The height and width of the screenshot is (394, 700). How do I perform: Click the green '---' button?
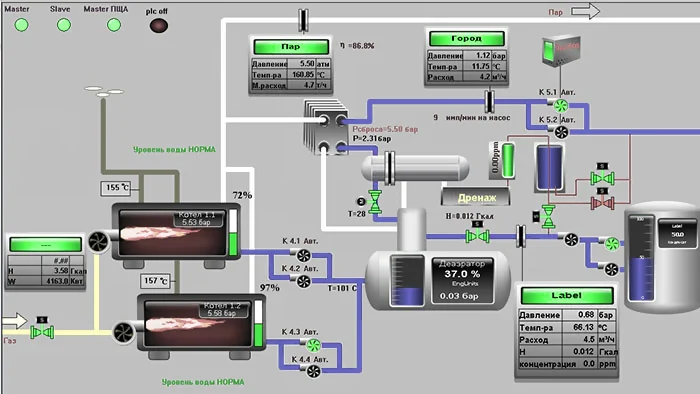point(46,245)
